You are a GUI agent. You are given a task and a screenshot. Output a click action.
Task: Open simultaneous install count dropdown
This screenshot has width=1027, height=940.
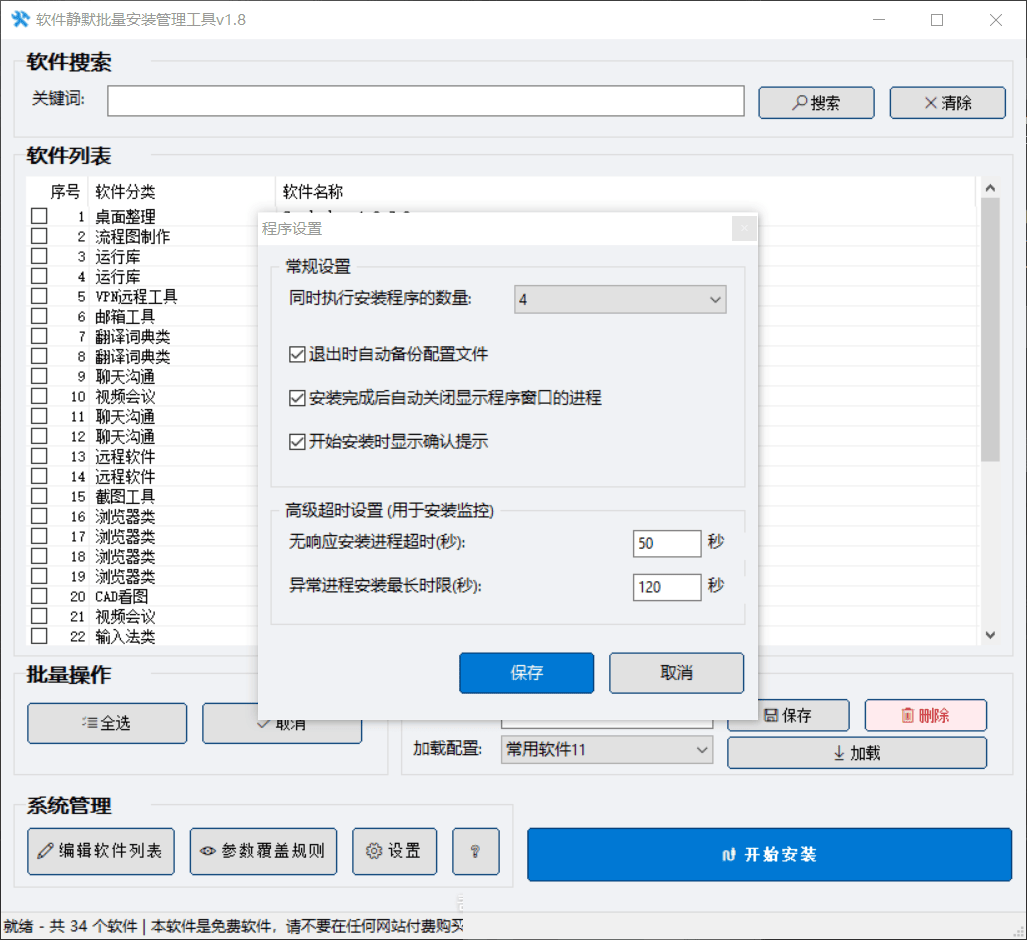619,299
